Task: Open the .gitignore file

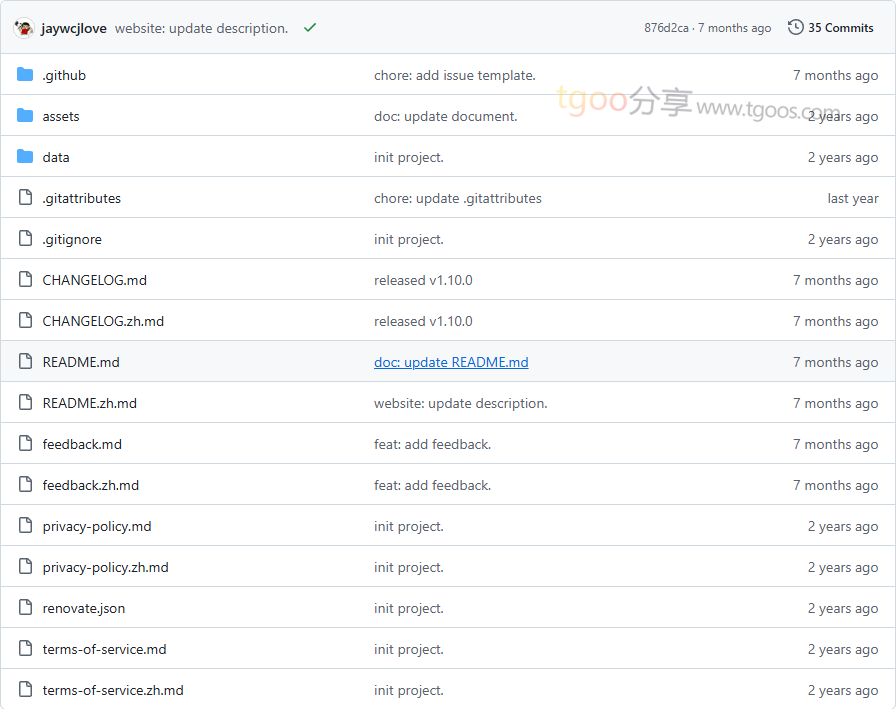Action: pos(72,239)
